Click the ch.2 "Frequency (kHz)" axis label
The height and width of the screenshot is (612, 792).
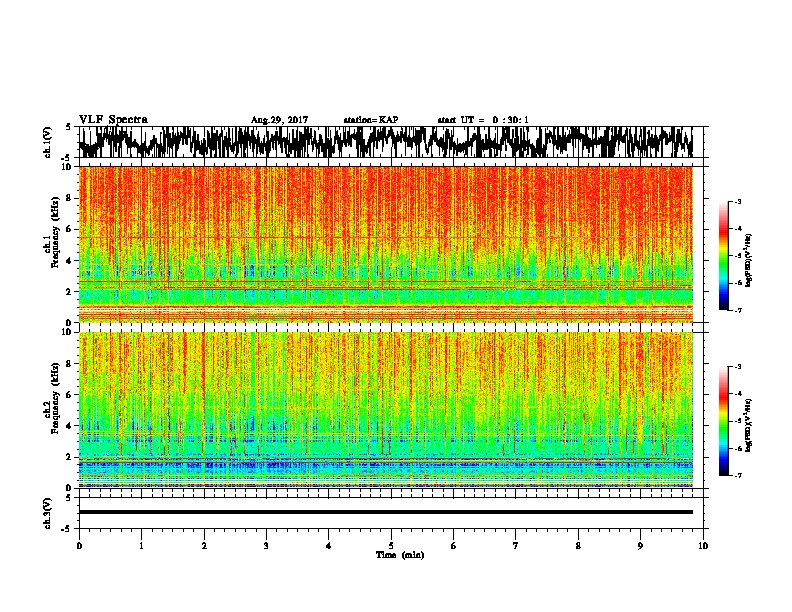(55, 398)
